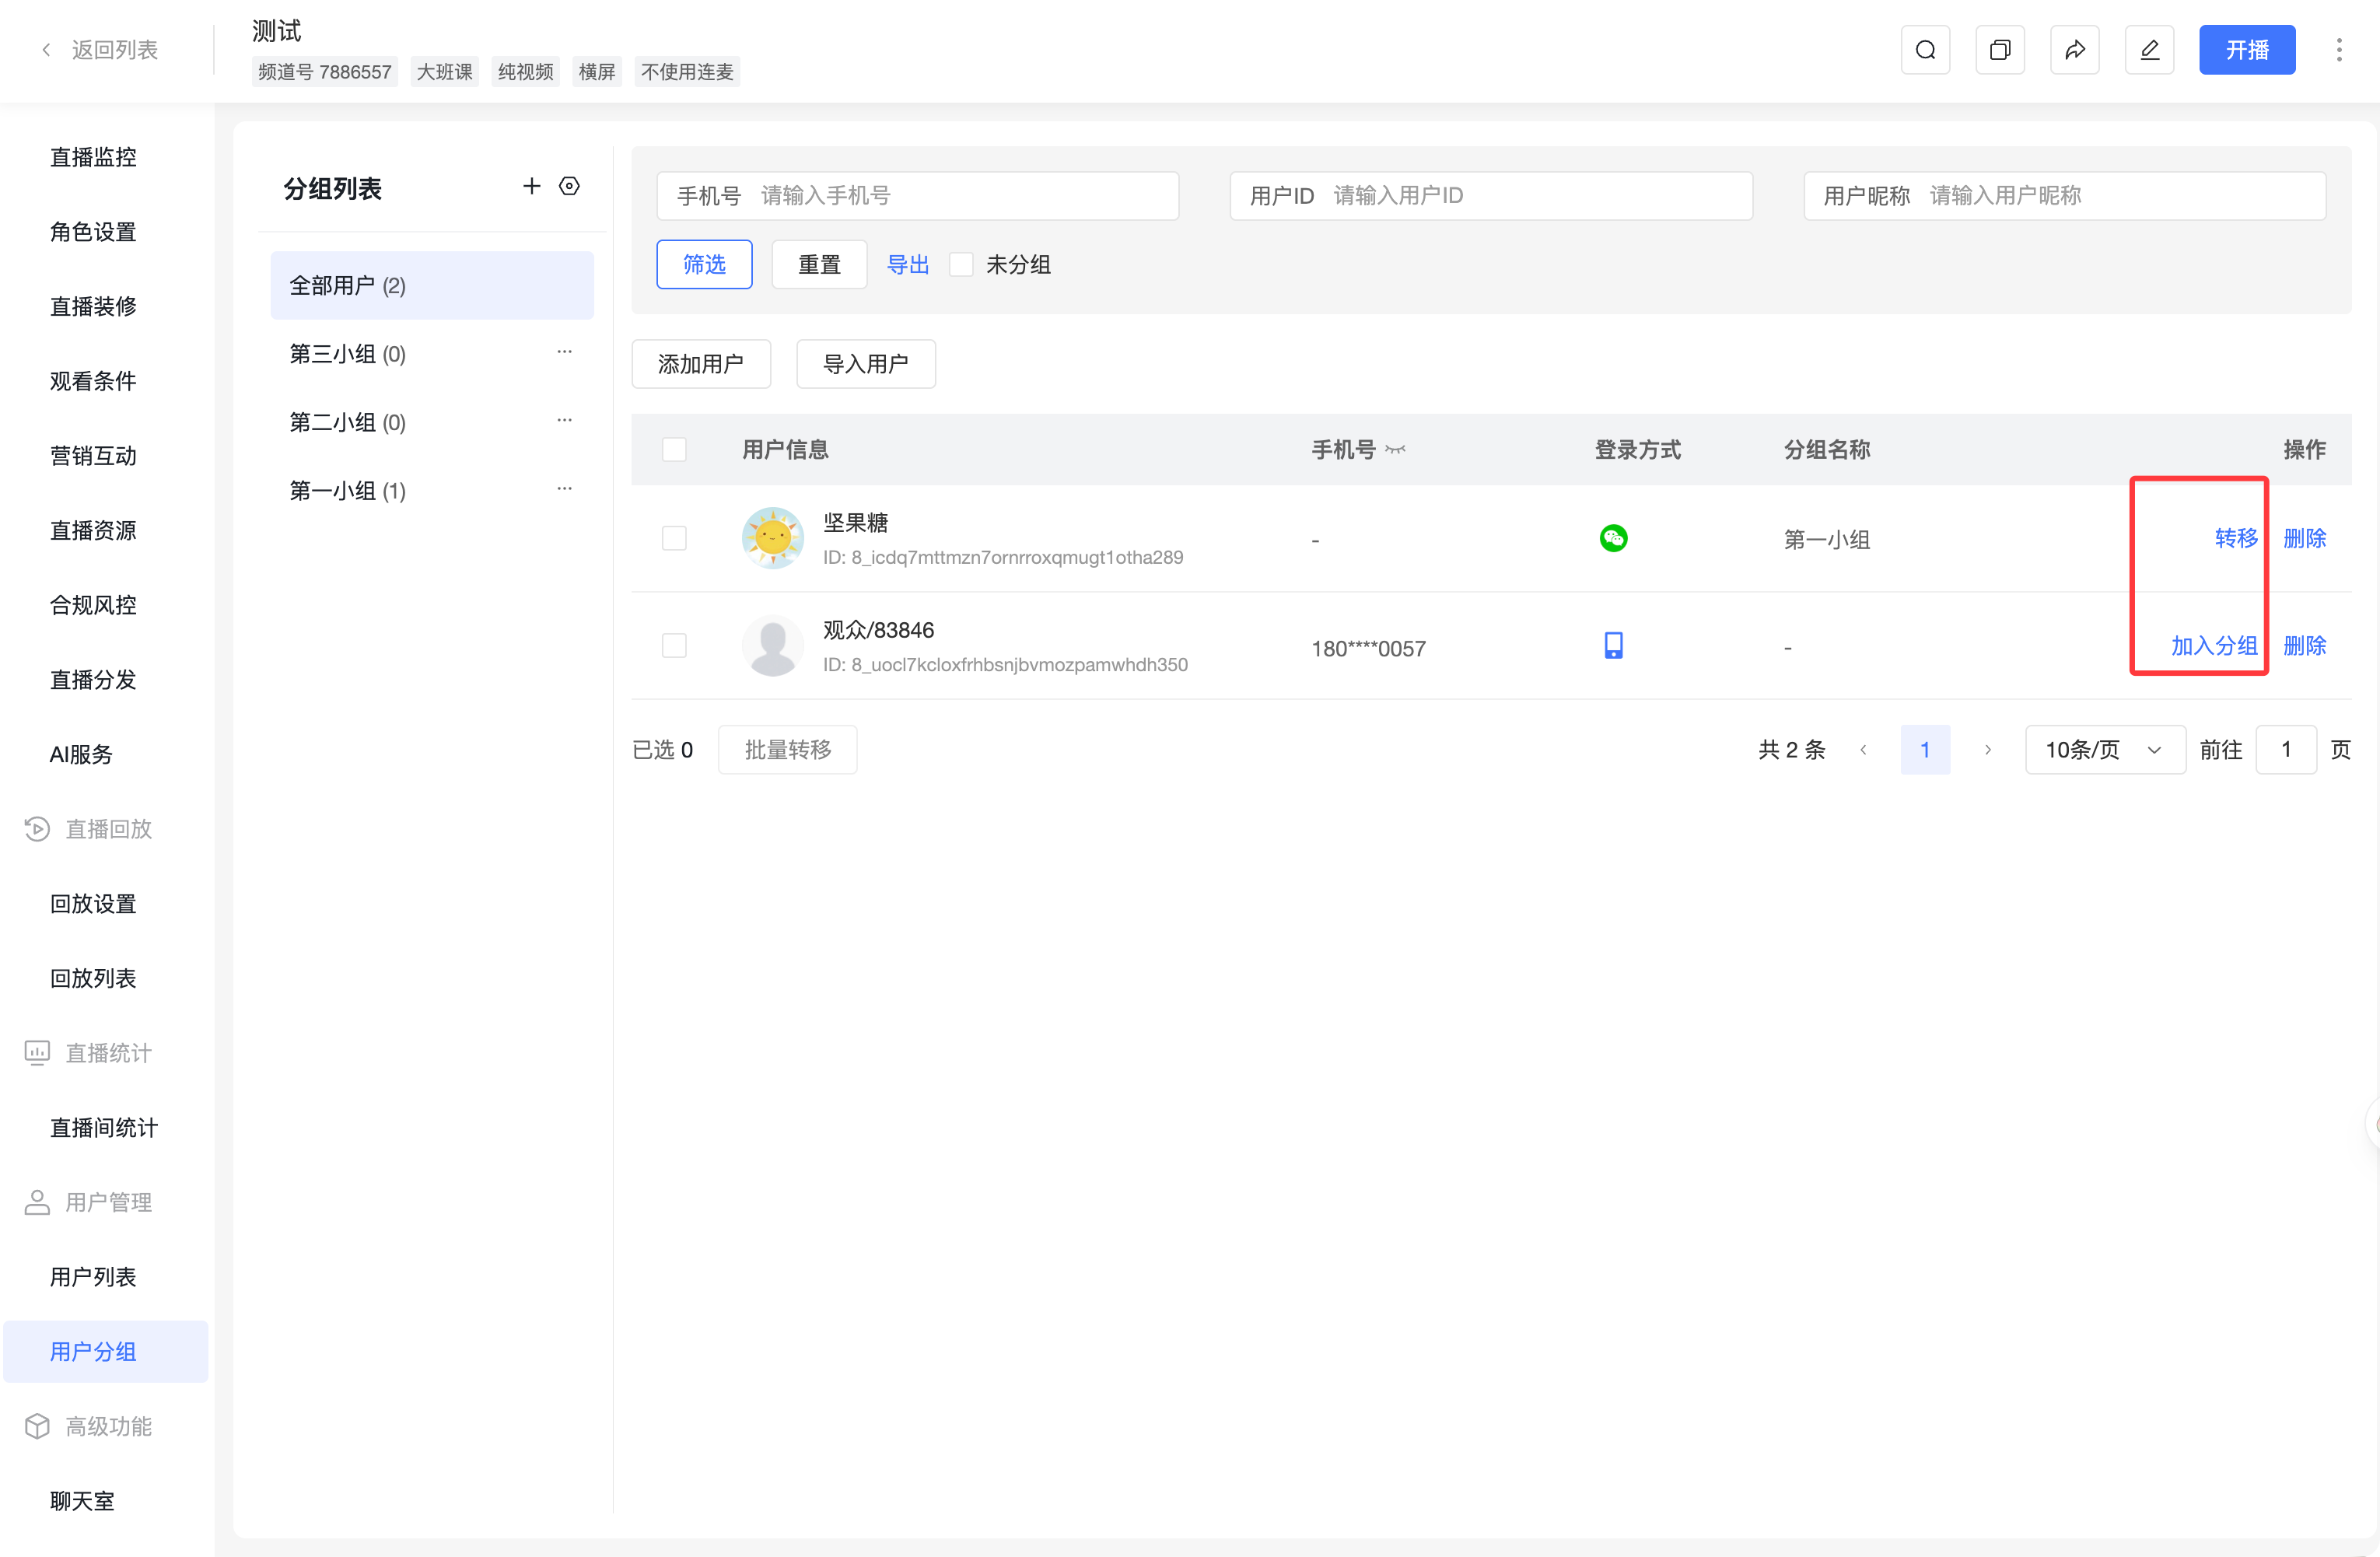Open 直播监控 in sidebar
Screen dimensions: 2380x1557
[x=93, y=157]
